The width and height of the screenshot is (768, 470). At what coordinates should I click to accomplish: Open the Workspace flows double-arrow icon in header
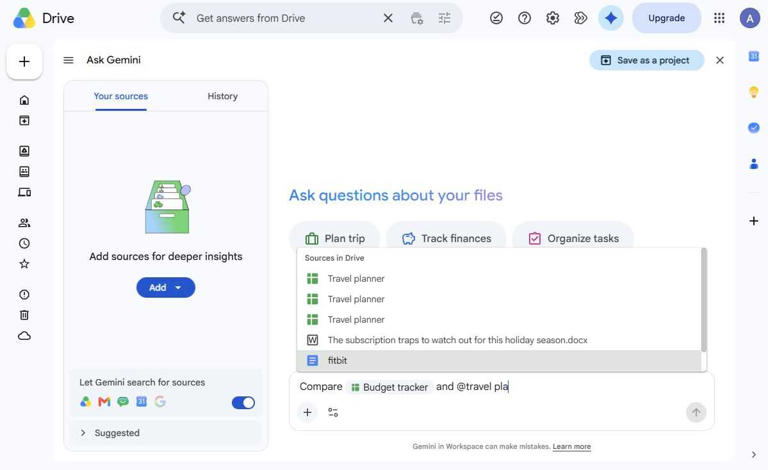click(580, 18)
